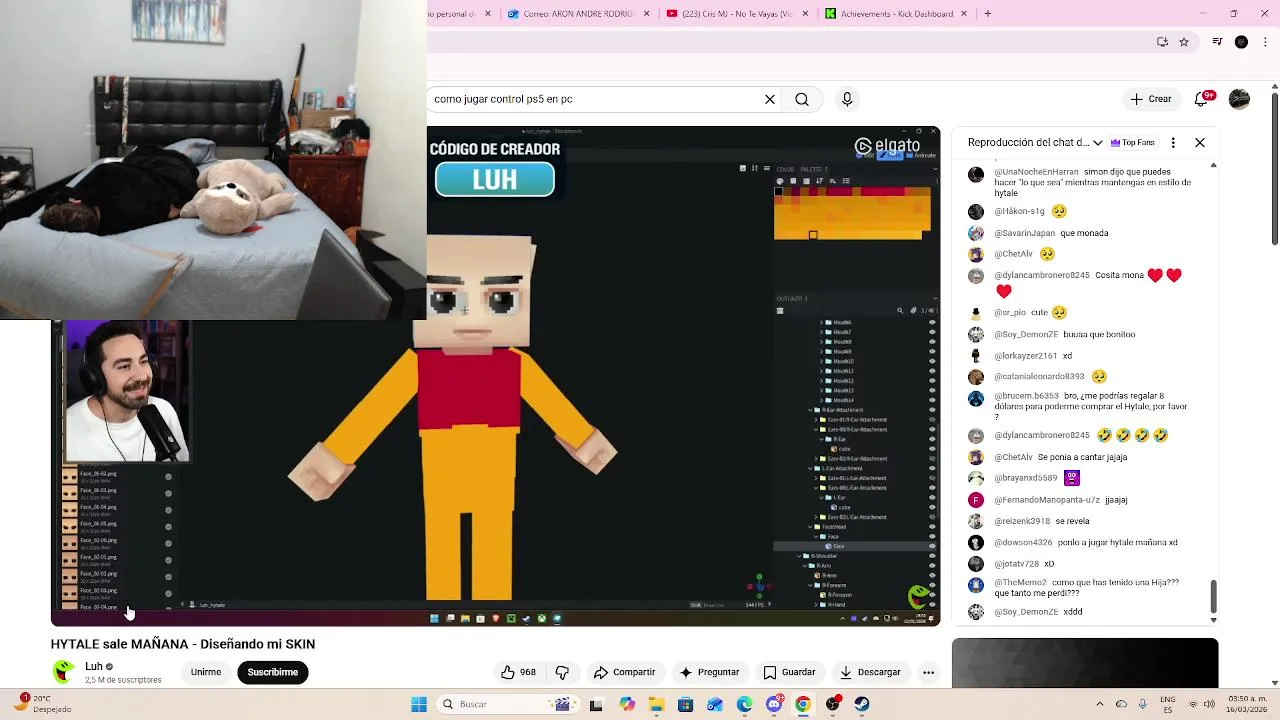Toggle visibility of R-Forearm group
Viewport: 1280px width, 720px height.
[932, 585]
